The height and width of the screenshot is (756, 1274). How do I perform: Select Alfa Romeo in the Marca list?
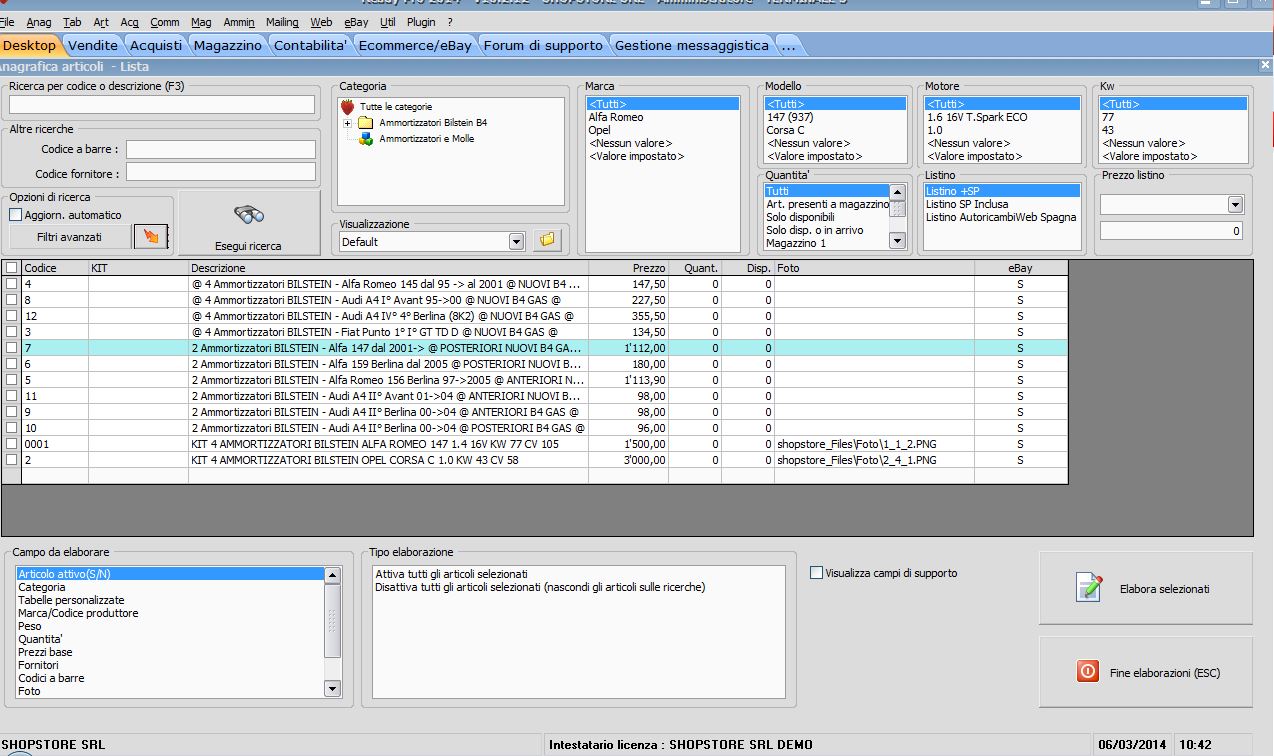point(616,117)
